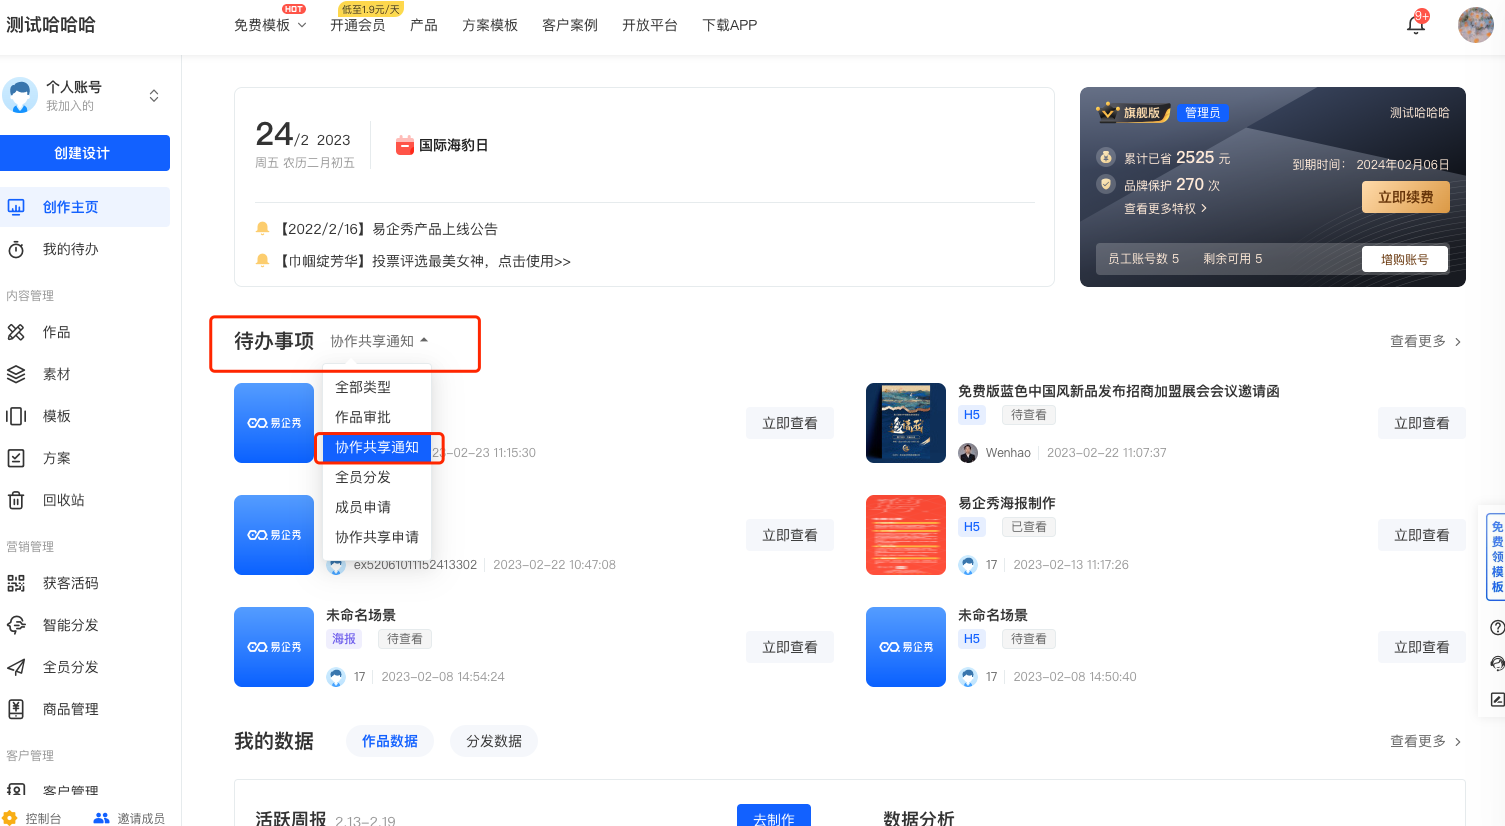Click the 回收站 trash icon
Screen dimensions: 1505x826
(16, 500)
